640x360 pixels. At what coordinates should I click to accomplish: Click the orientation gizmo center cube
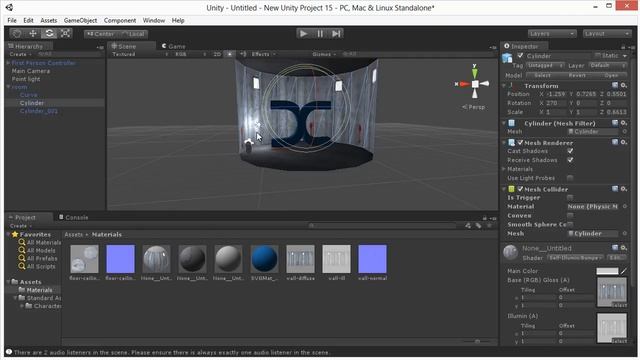tap(475, 84)
